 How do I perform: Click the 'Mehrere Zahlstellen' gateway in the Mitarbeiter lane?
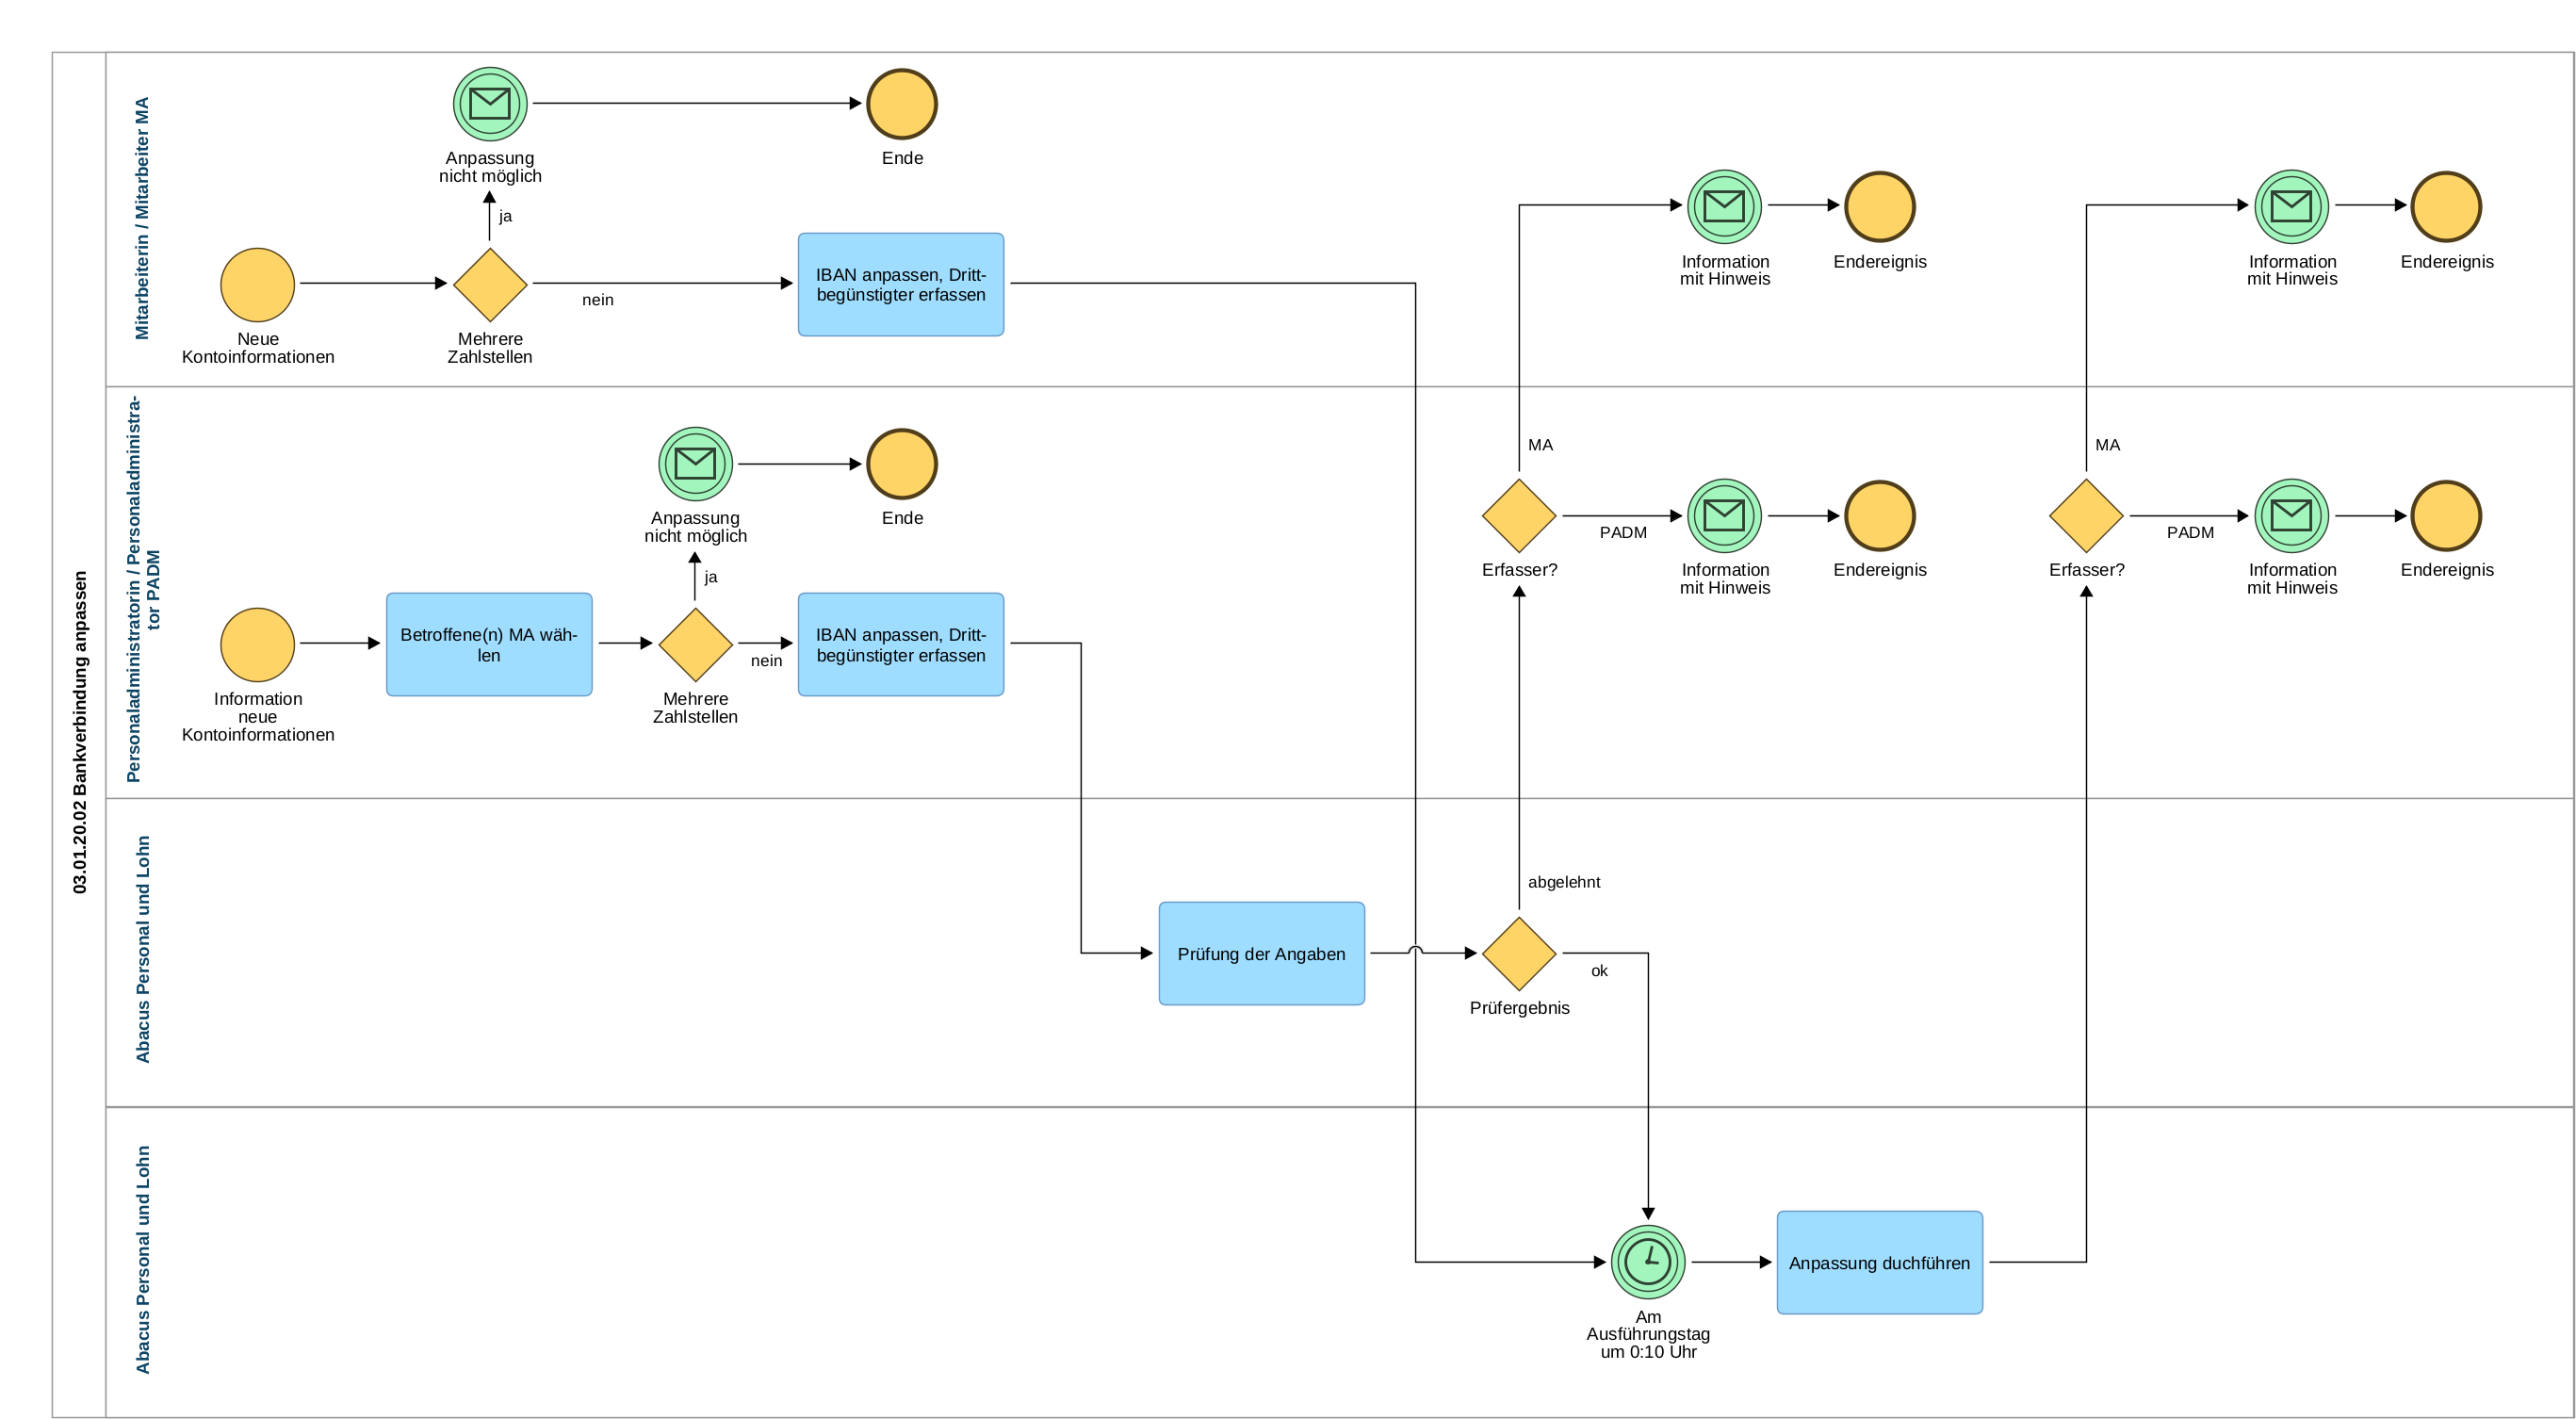point(490,284)
